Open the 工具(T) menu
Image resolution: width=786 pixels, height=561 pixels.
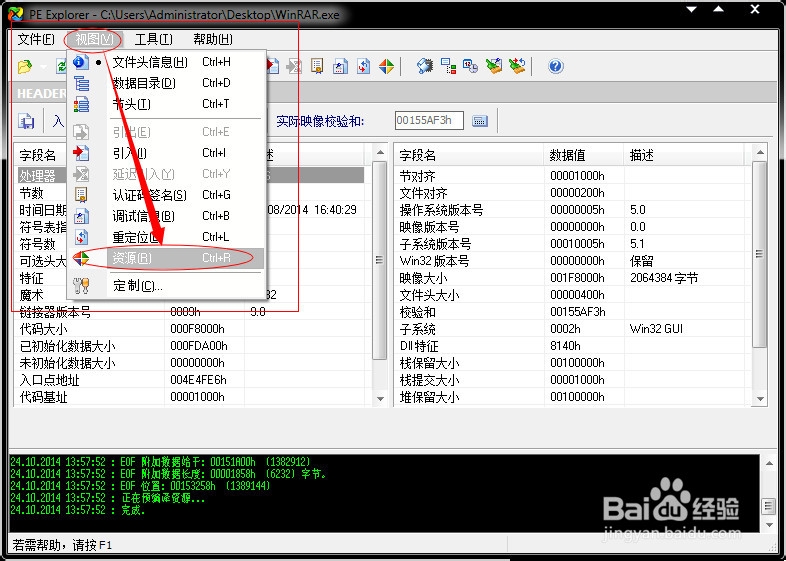[x=153, y=39]
